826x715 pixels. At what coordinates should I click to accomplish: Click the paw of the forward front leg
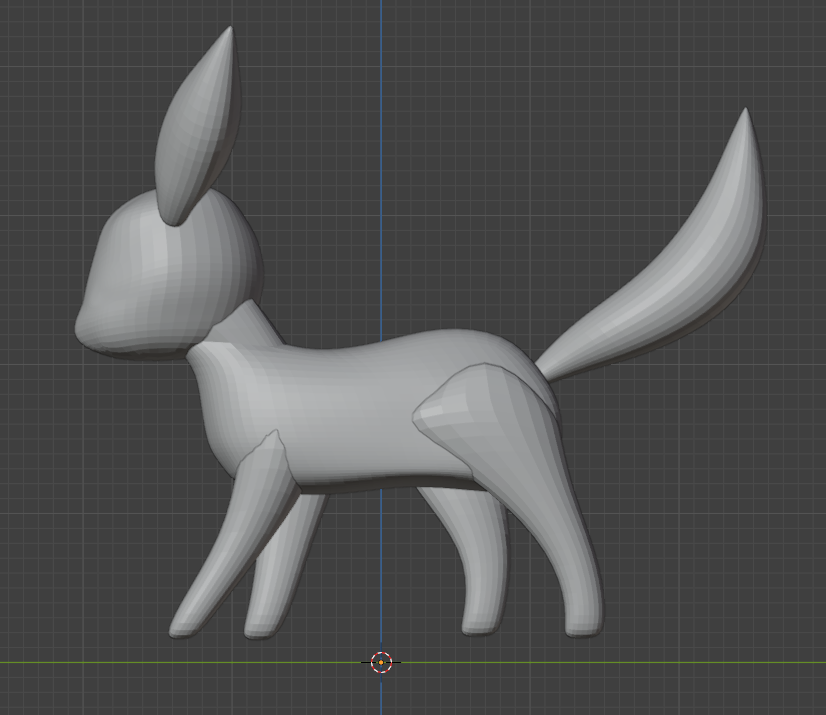click(x=185, y=625)
